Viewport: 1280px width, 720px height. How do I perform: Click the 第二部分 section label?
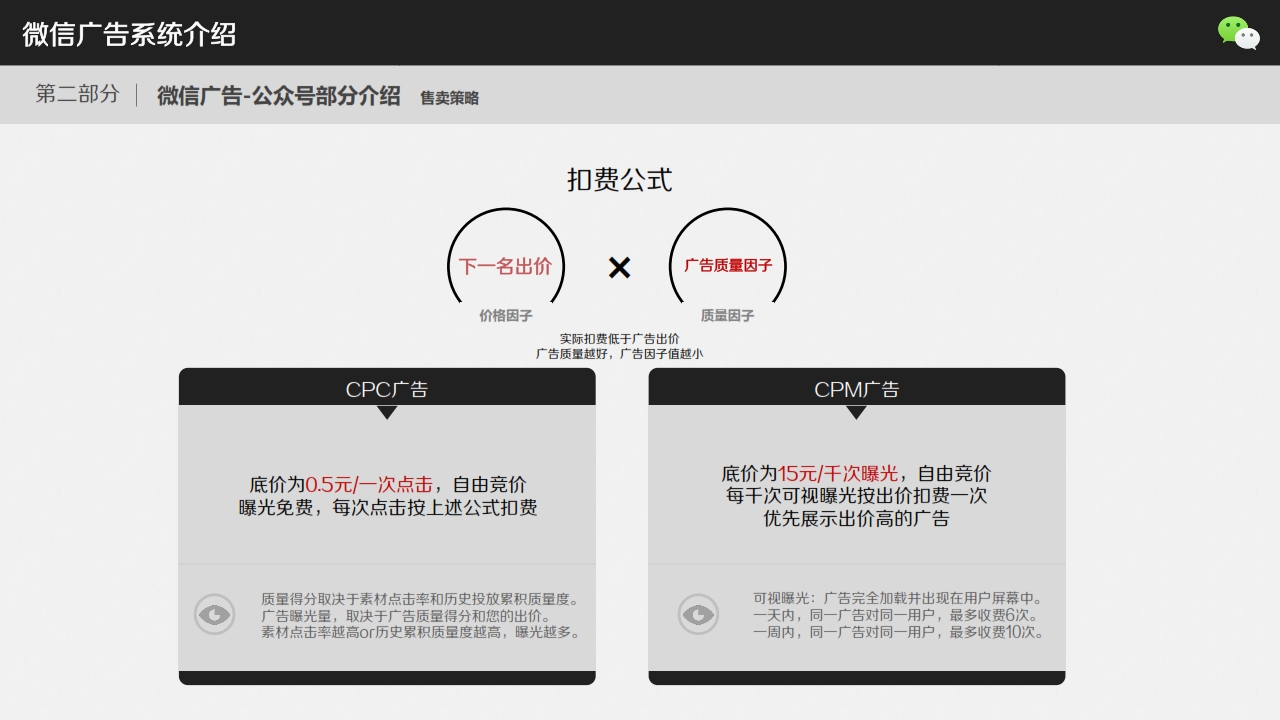click(x=77, y=94)
